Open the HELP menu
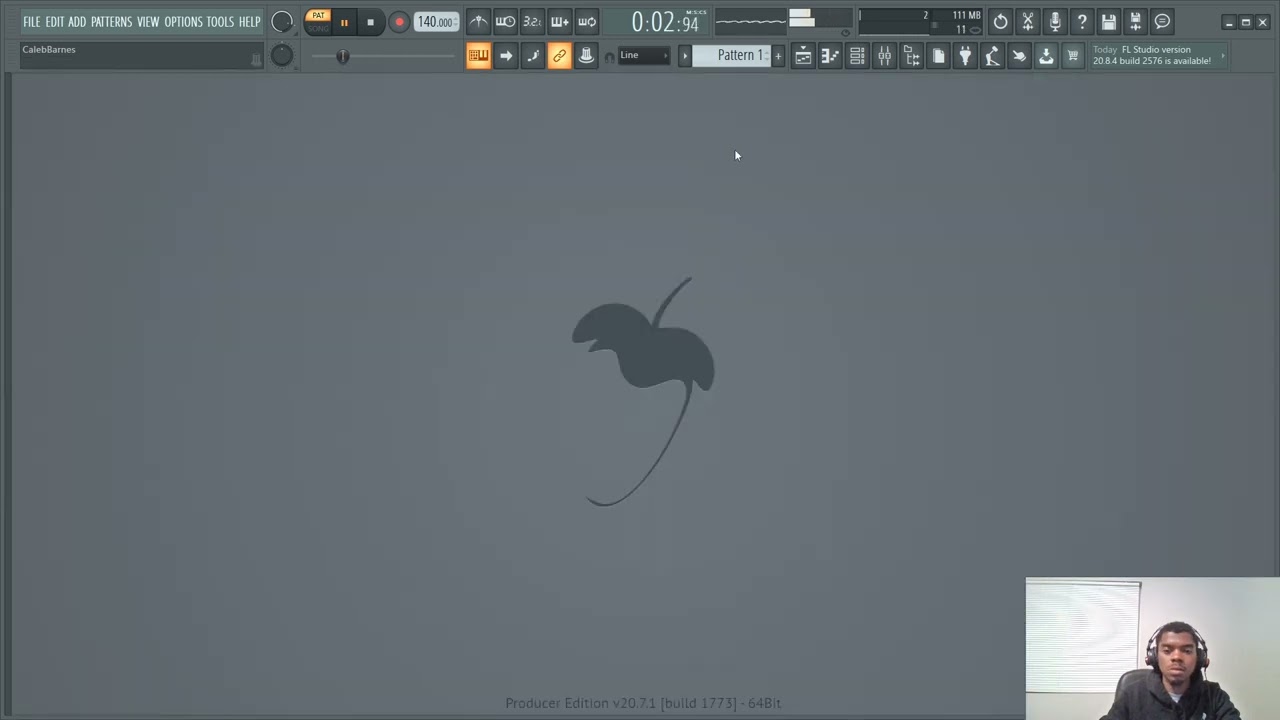 click(249, 22)
